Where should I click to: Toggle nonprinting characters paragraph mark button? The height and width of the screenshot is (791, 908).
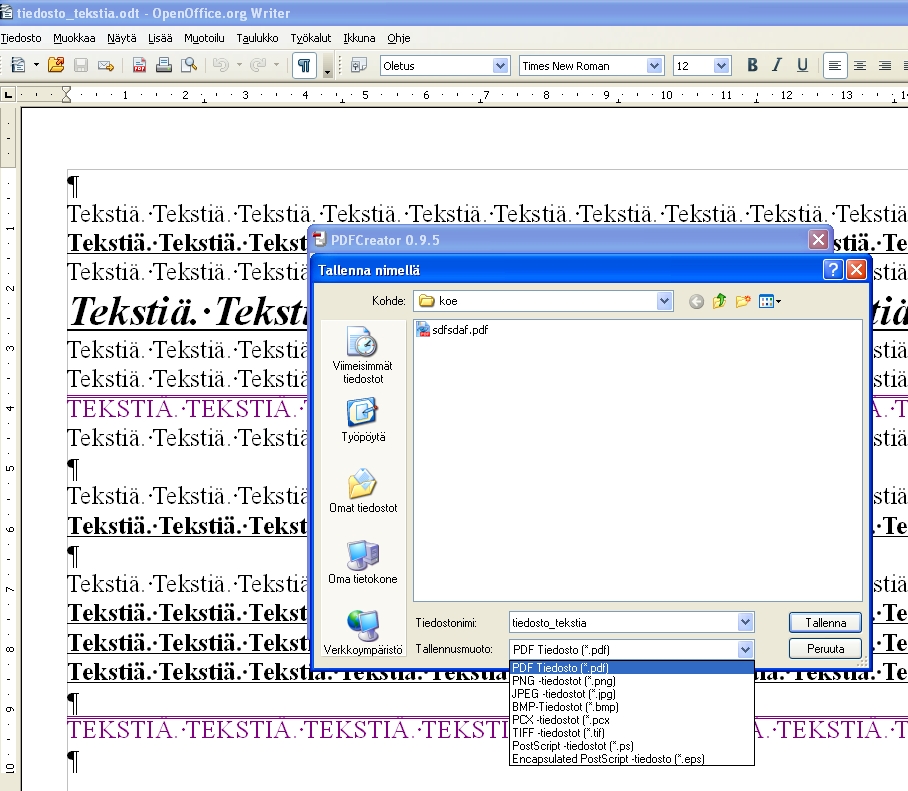[x=304, y=66]
